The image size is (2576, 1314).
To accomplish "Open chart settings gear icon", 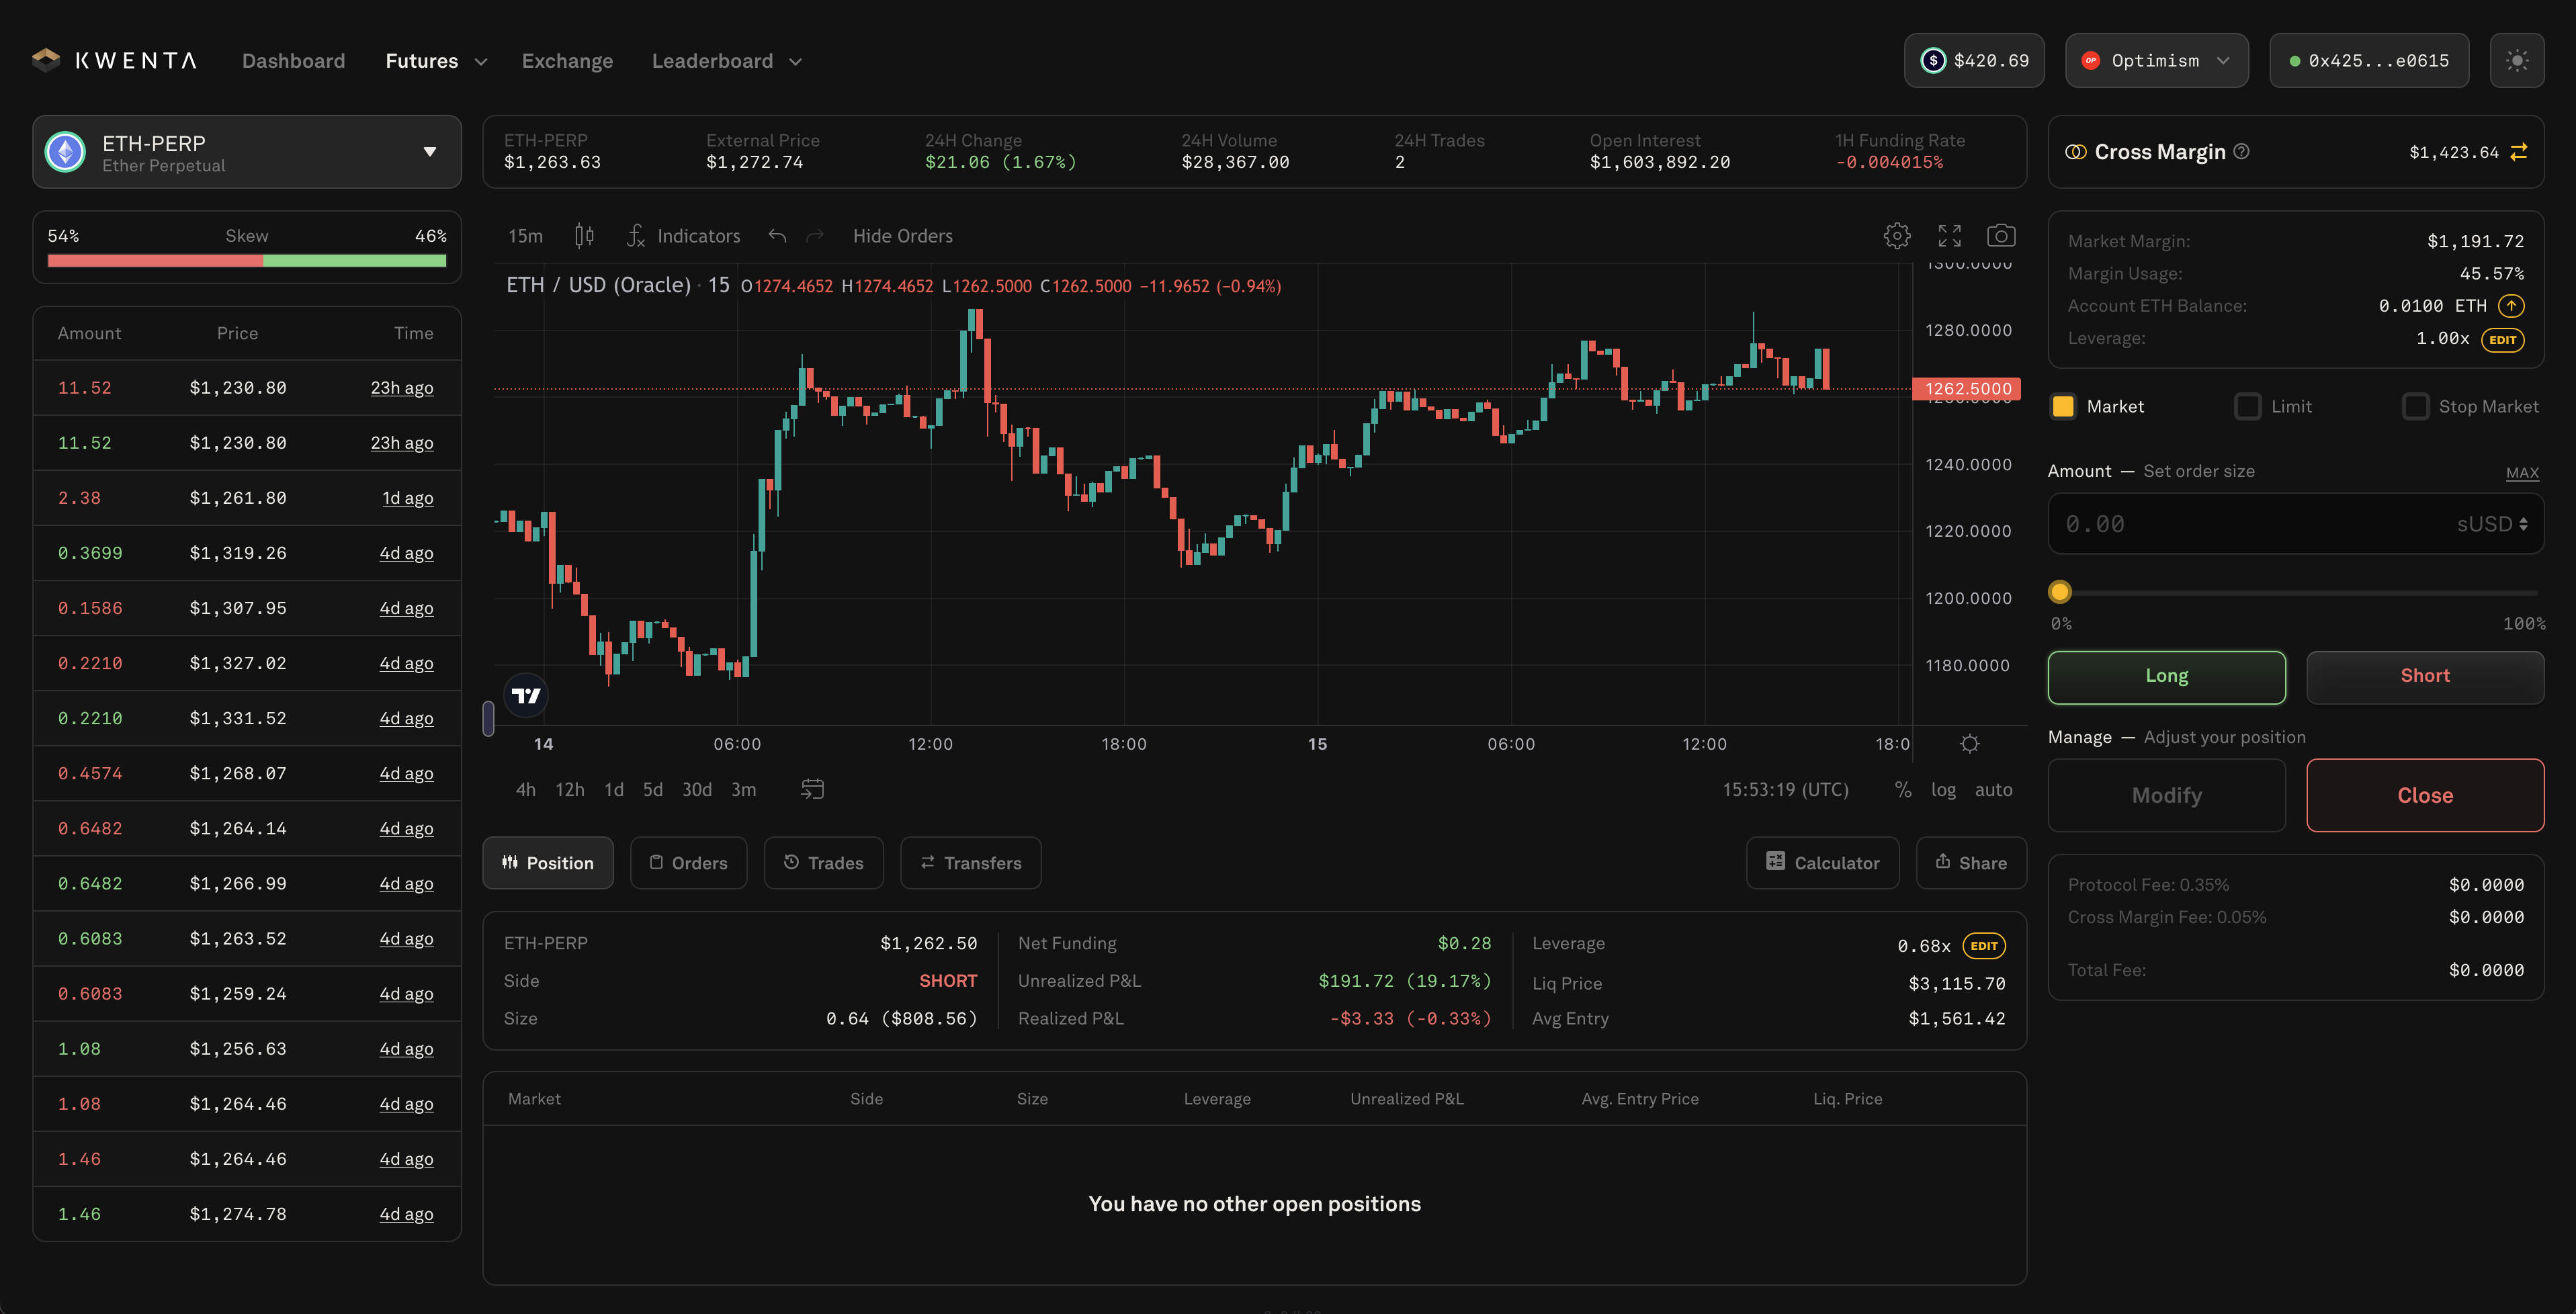I will [1897, 236].
